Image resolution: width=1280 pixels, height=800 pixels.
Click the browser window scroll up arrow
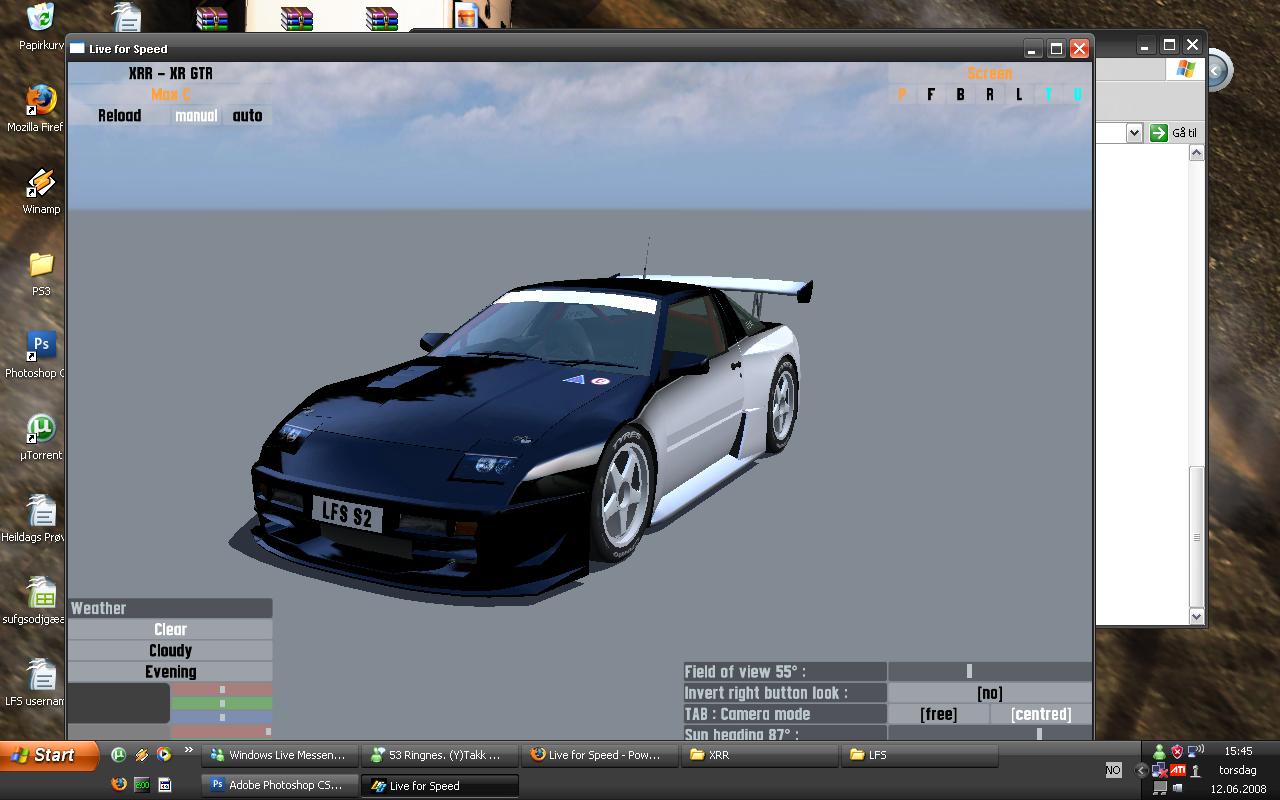click(1196, 153)
